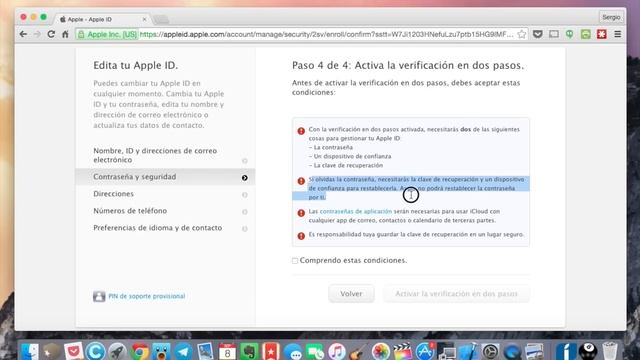The width and height of the screenshot is (640, 360).
Task: Open PIN de soporte provisional link
Action: coord(147,296)
